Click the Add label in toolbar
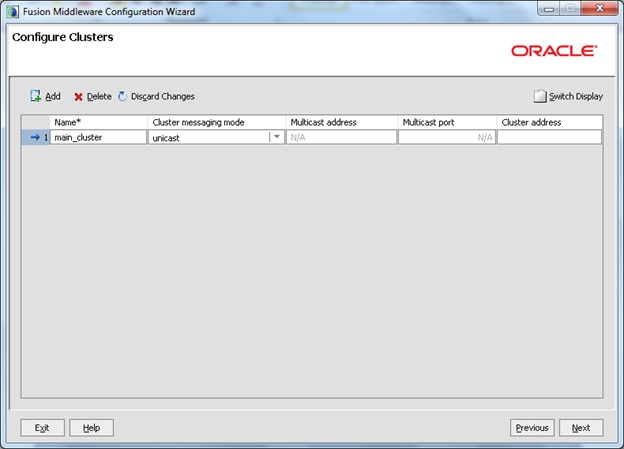The width and height of the screenshot is (624, 449). (x=53, y=96)
